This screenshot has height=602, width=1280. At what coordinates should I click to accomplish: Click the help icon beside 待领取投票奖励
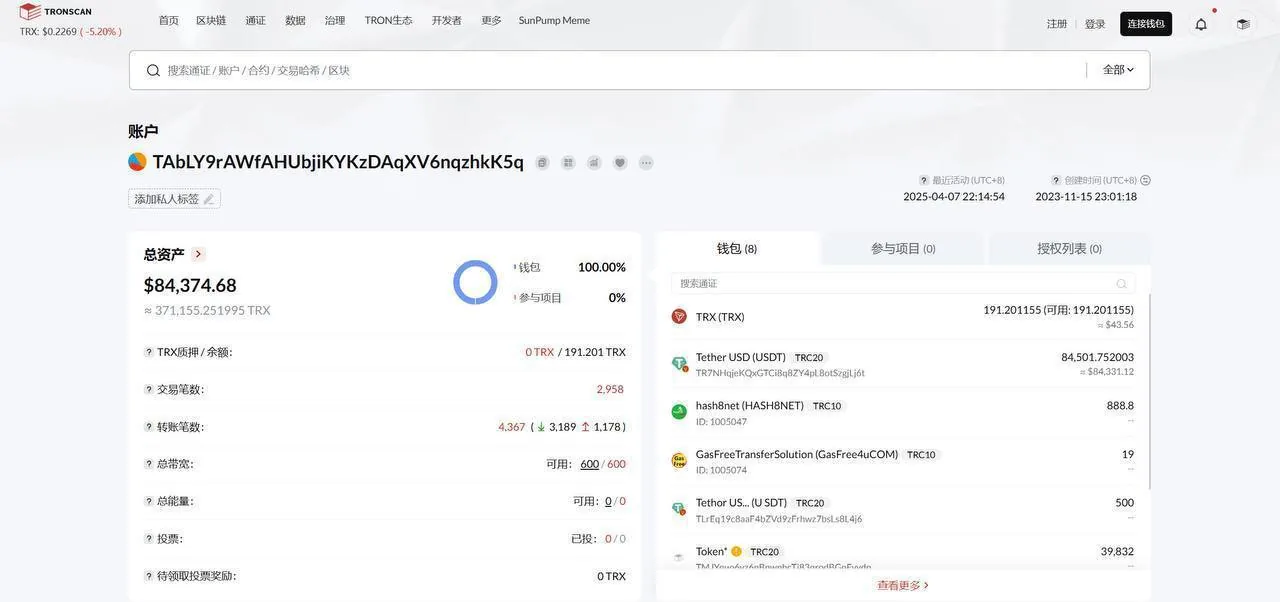pos(149,576)
